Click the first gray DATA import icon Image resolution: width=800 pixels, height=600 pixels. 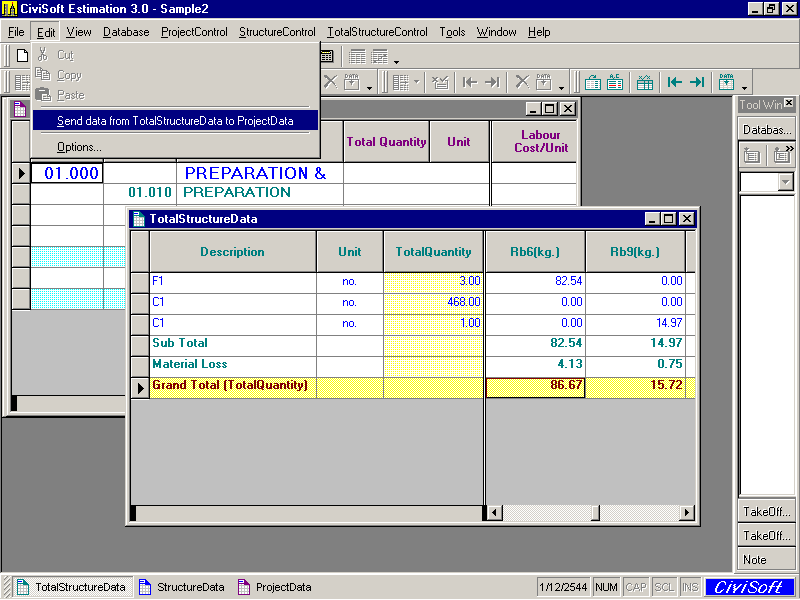point(352,82)
